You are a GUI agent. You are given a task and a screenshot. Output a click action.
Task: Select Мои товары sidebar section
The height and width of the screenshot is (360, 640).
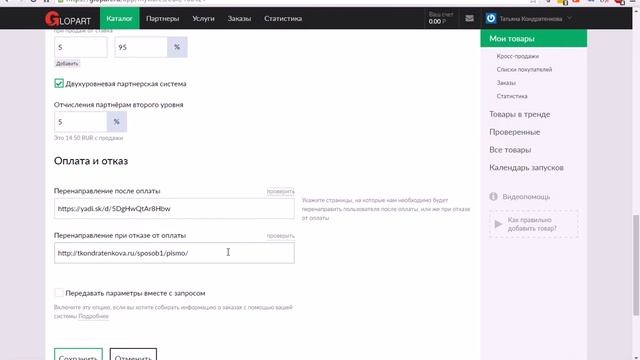point(533,38)
